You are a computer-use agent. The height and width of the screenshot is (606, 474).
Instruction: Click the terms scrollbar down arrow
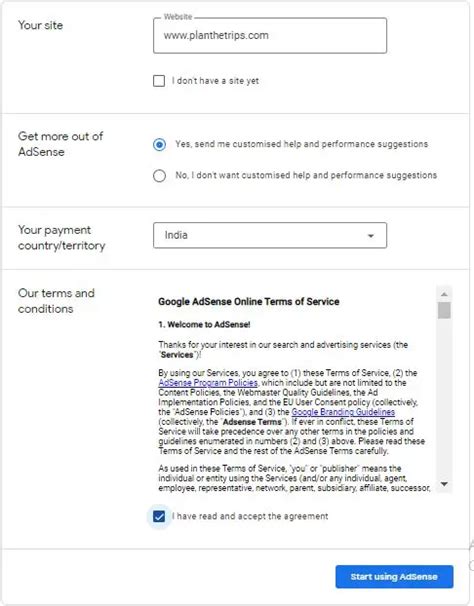click(444, 484)
